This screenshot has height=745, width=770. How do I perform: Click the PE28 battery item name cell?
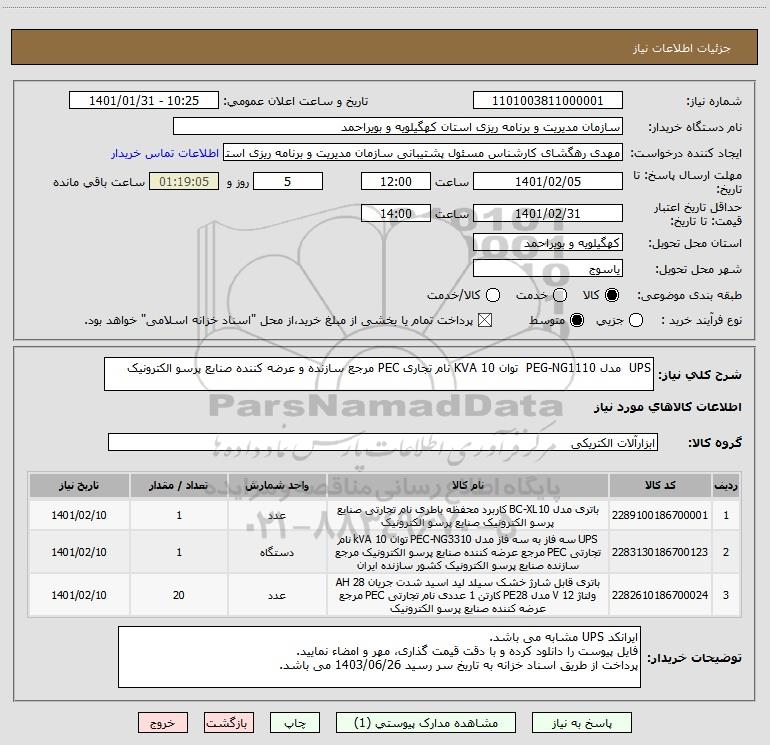tap(468, 595)
